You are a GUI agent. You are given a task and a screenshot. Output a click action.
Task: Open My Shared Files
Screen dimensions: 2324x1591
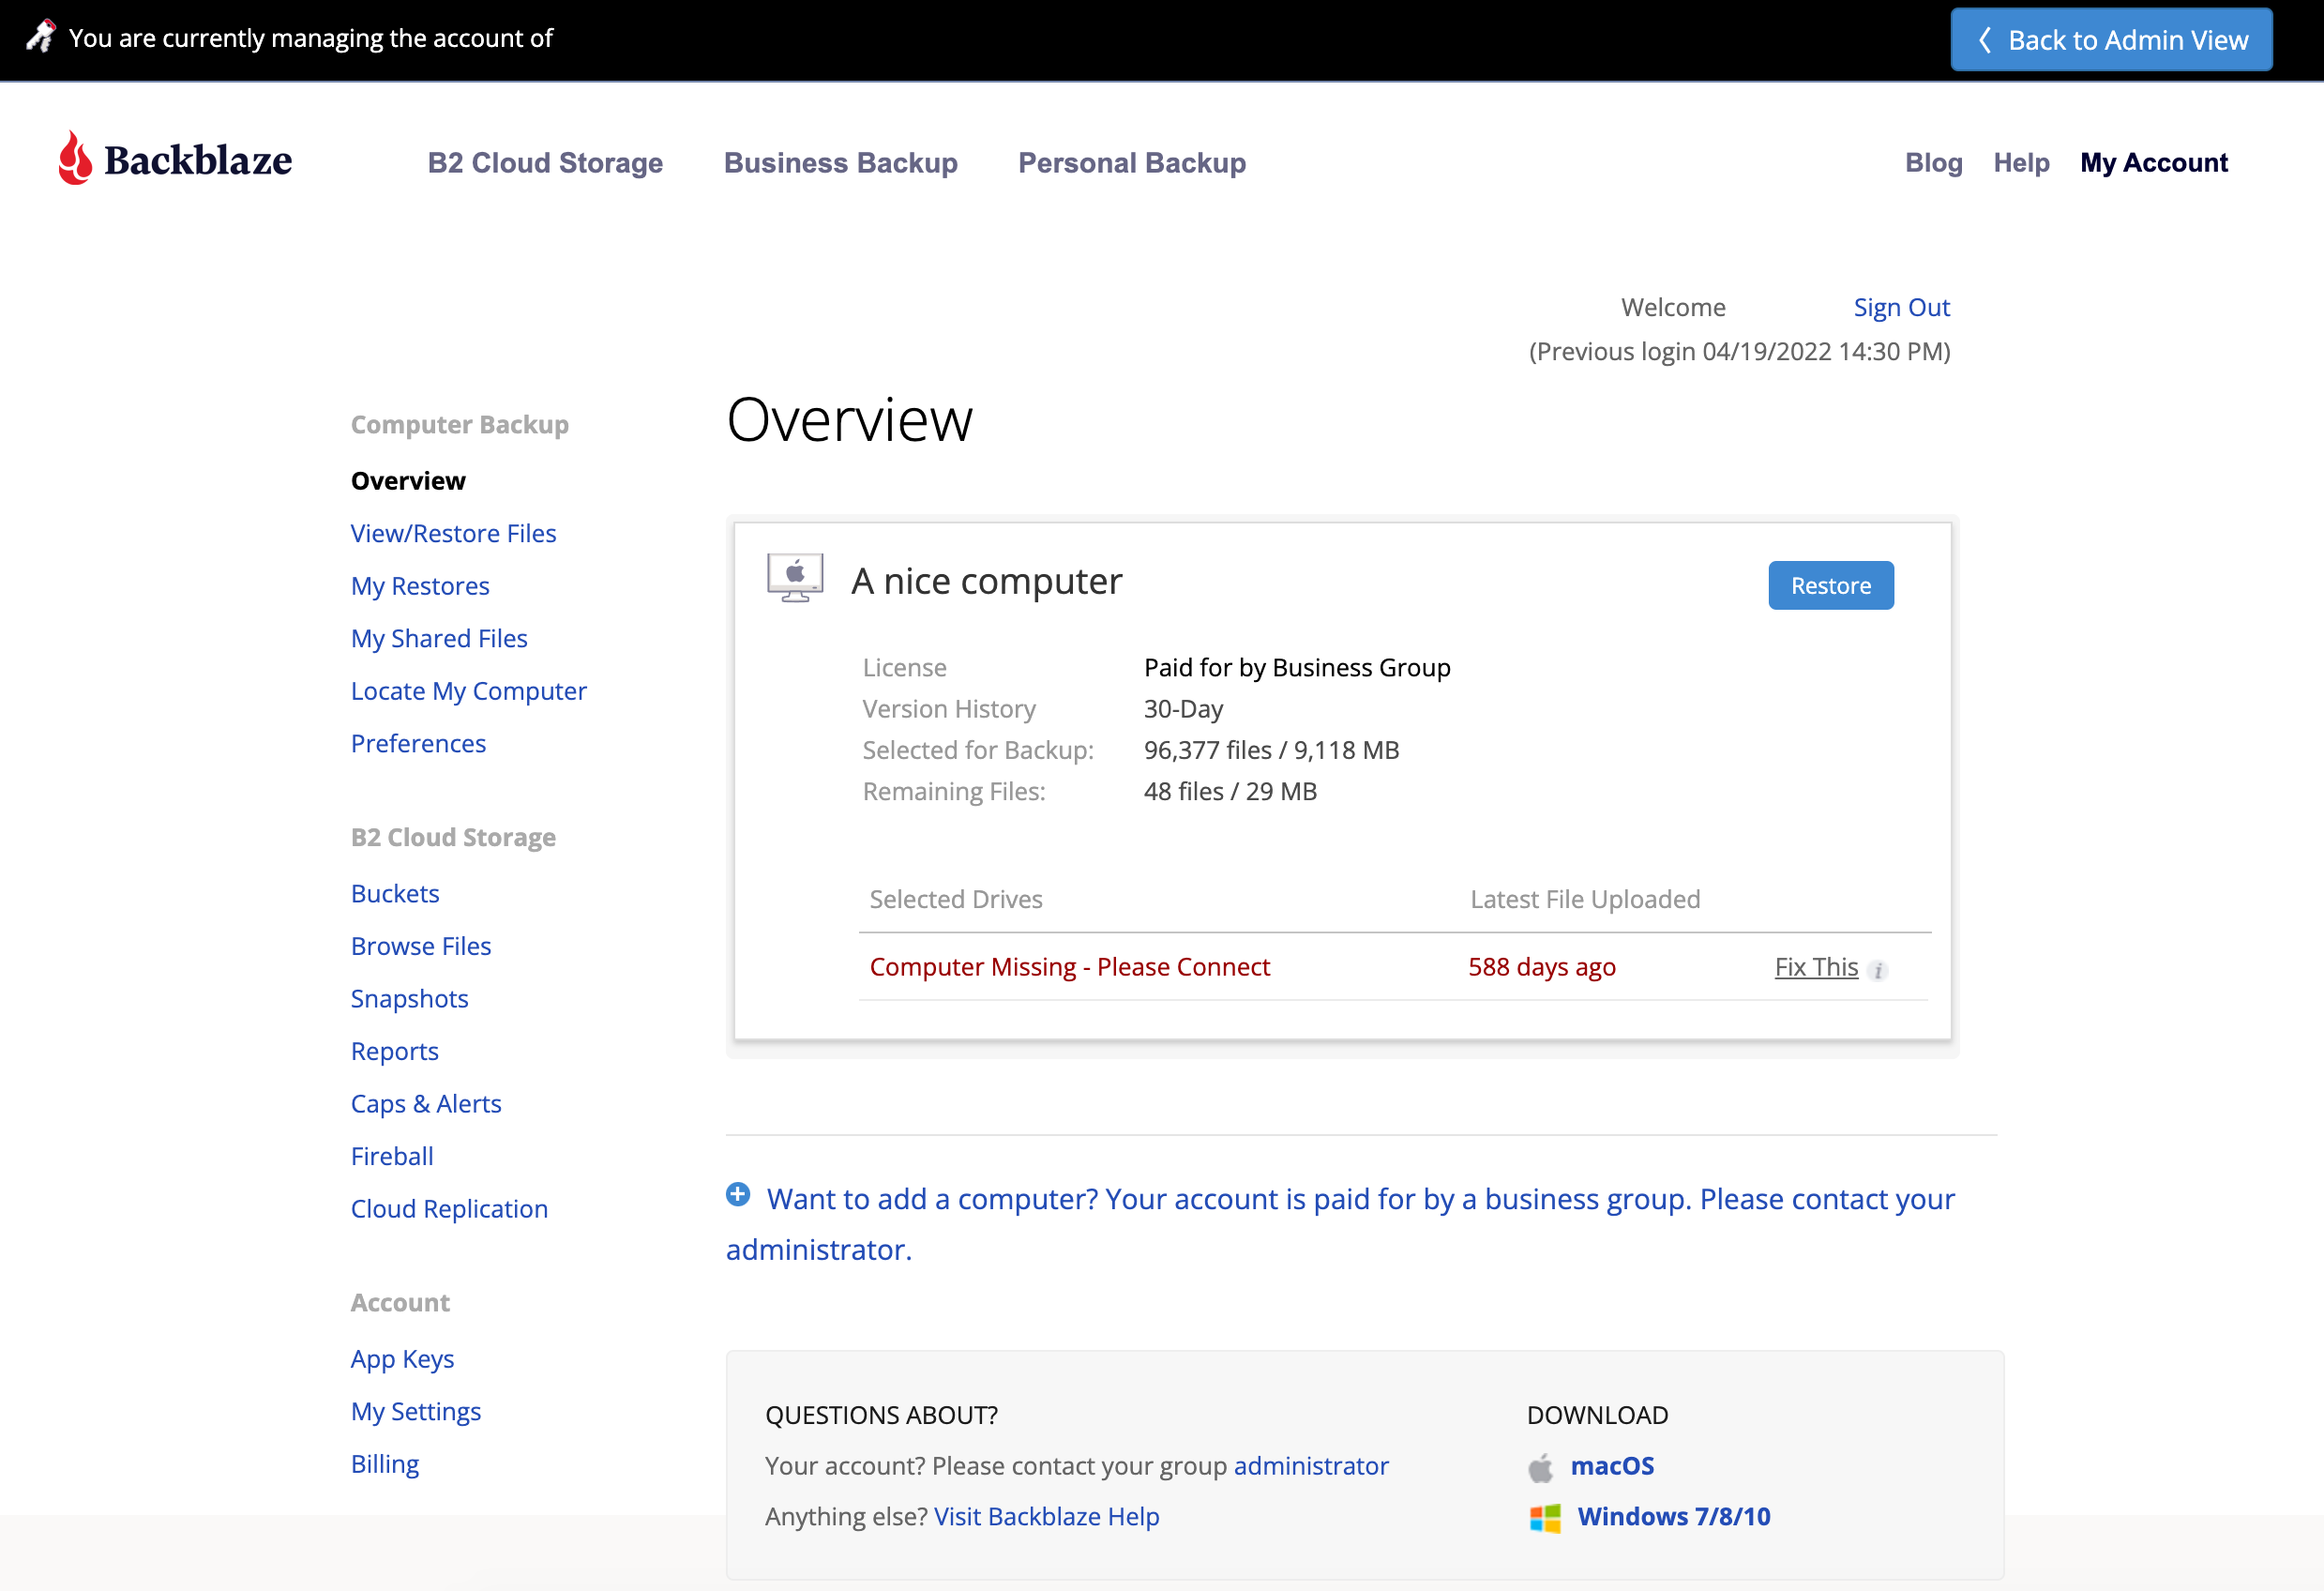coord(439,638)
